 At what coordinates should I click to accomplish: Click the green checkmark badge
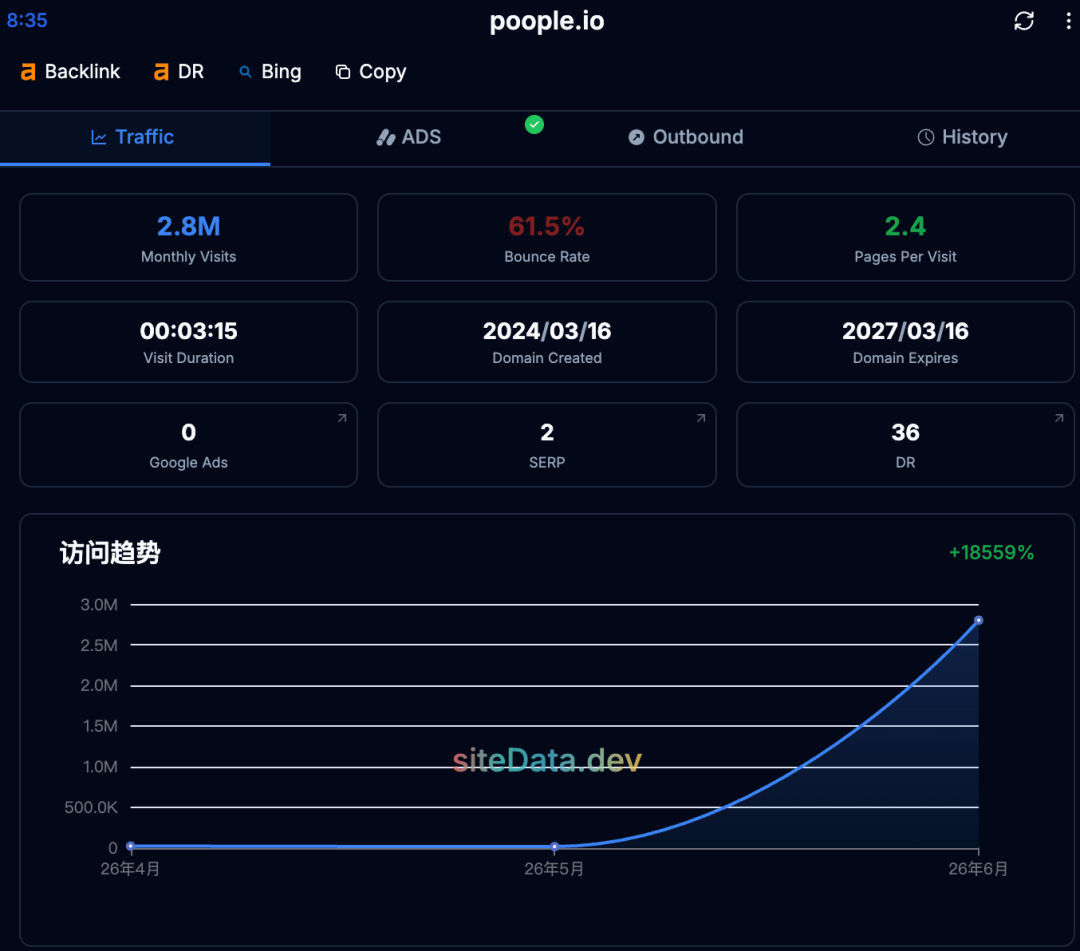pos(534,125)
